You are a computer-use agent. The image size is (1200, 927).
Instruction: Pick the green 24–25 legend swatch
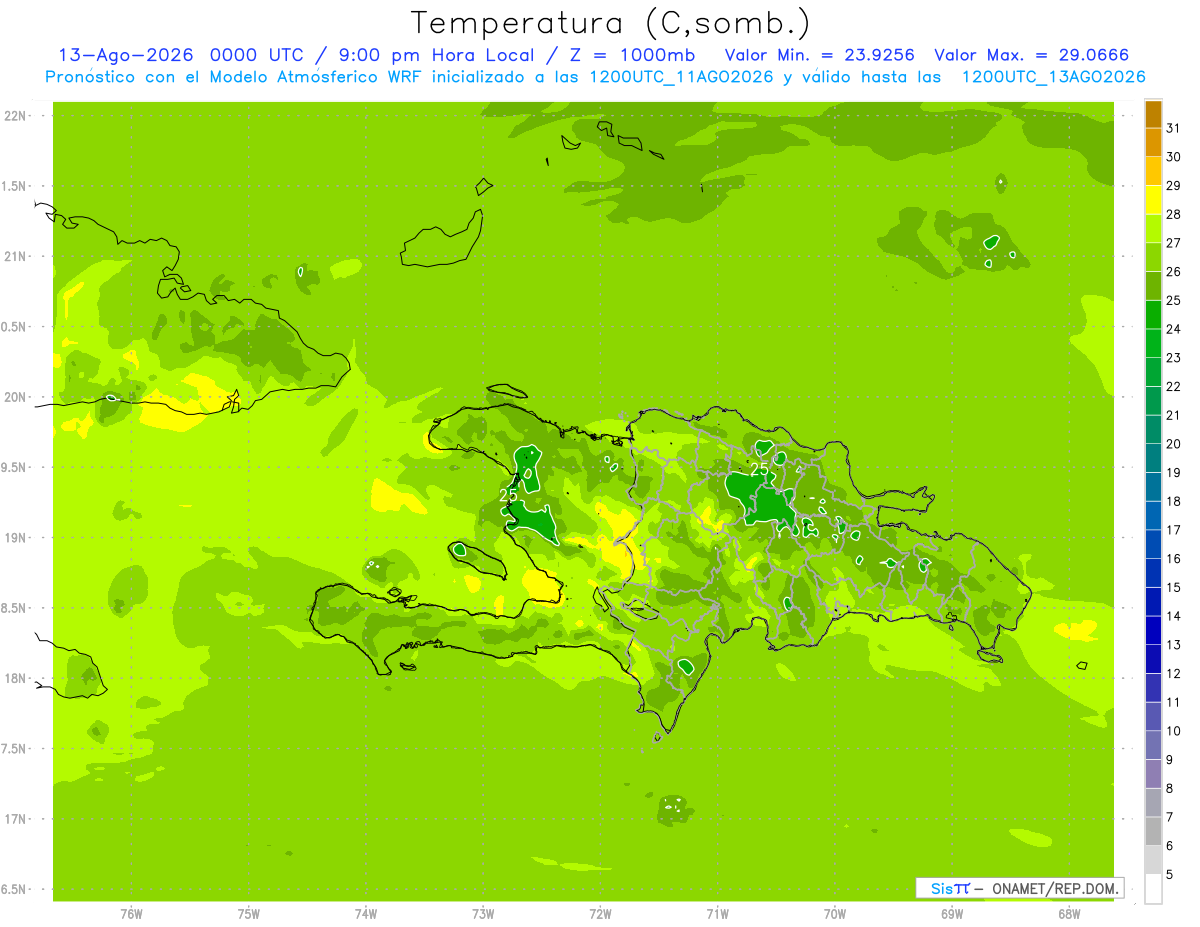coord(1153,315)
